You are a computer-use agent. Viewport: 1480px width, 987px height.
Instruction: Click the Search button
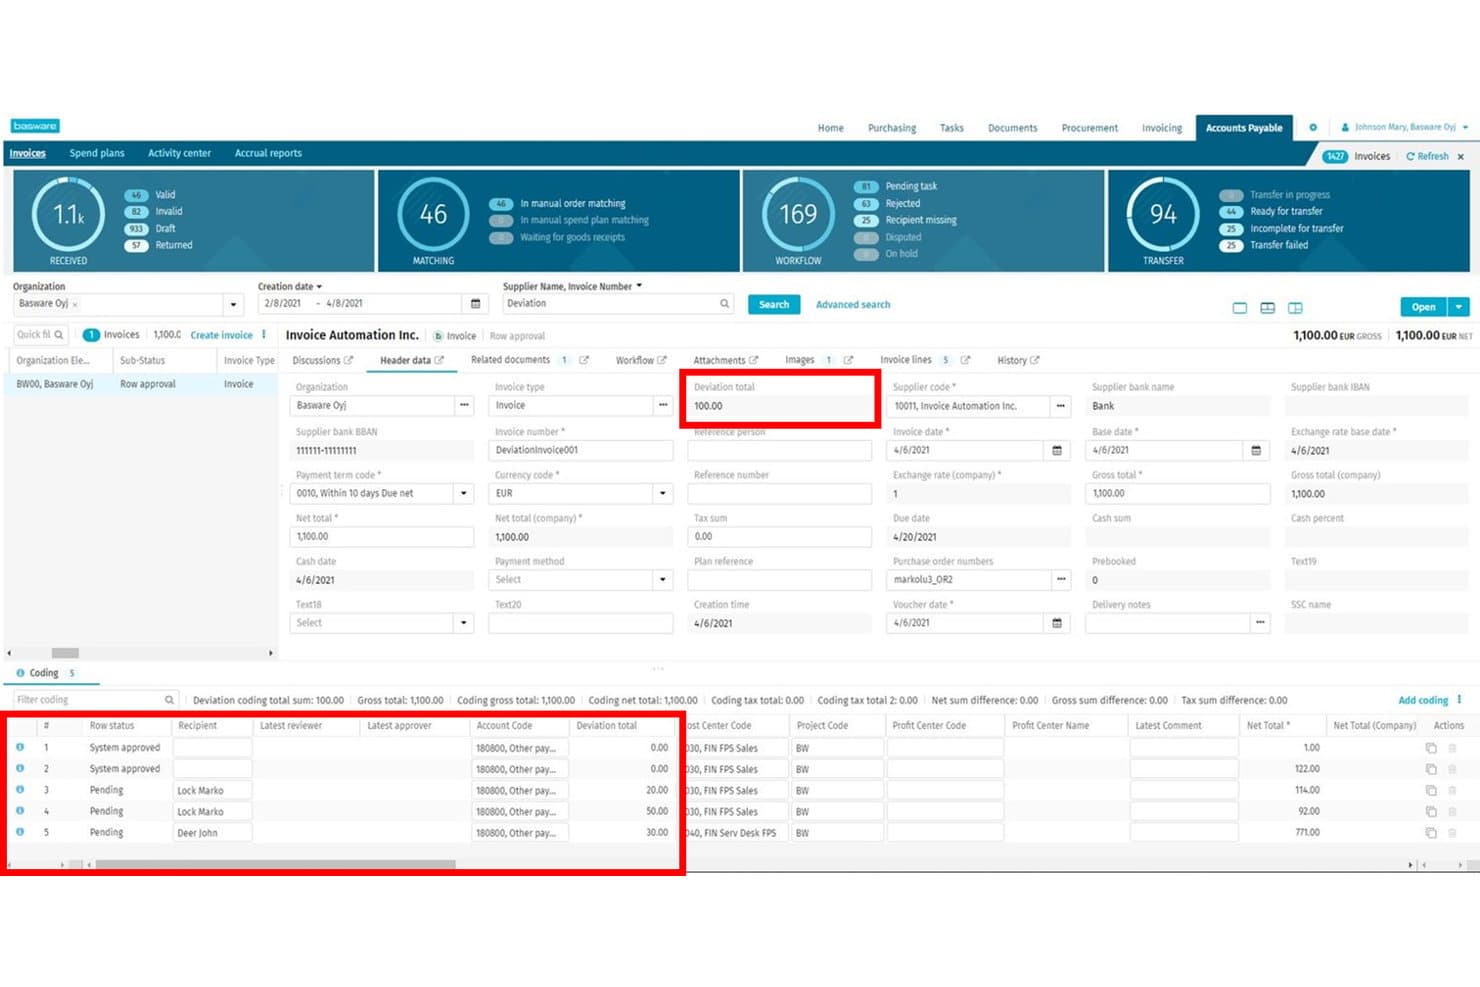[774, 305]
